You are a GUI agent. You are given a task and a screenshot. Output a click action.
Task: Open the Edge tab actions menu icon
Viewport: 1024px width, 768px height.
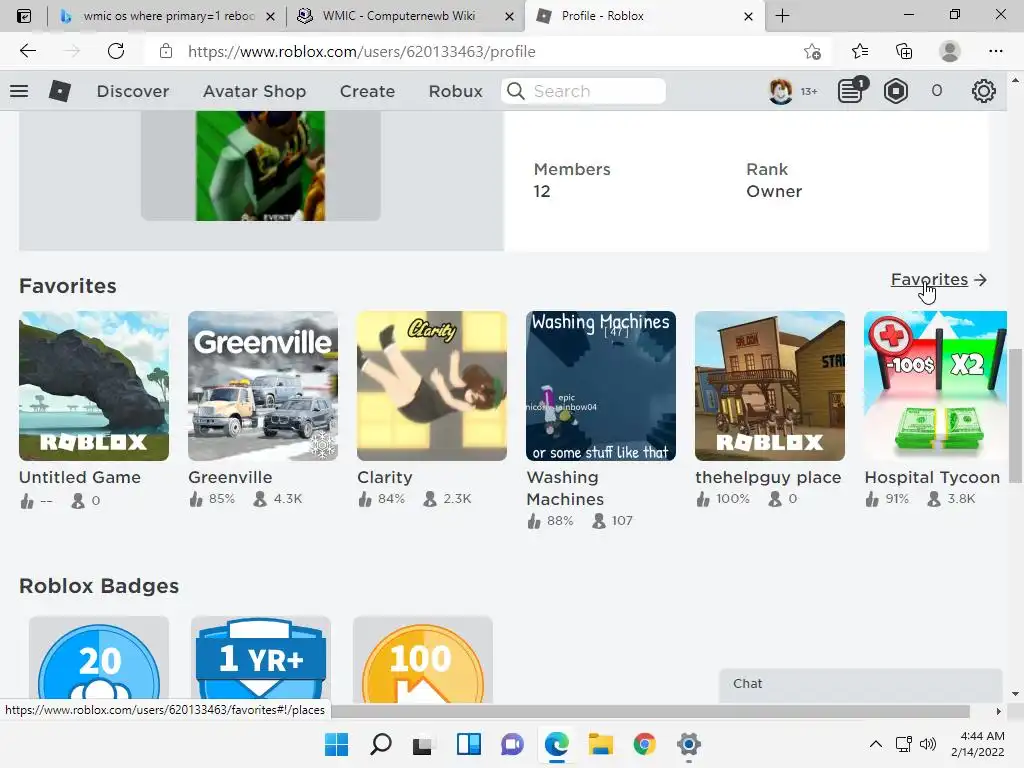point(24,16)
